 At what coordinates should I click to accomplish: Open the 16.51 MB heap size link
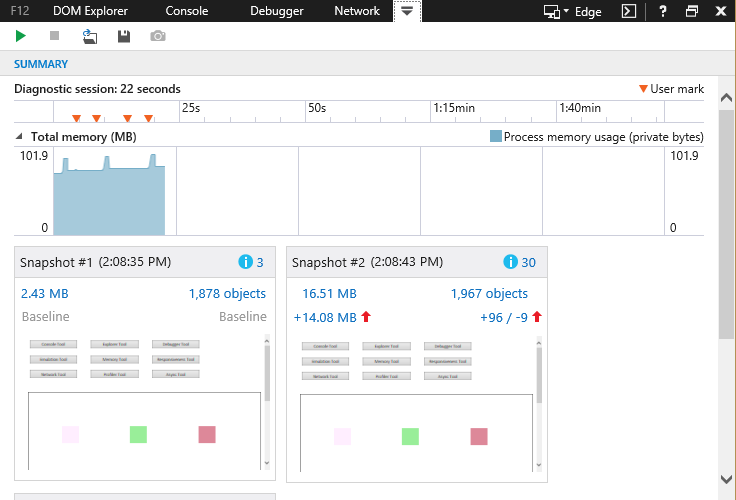329,294
